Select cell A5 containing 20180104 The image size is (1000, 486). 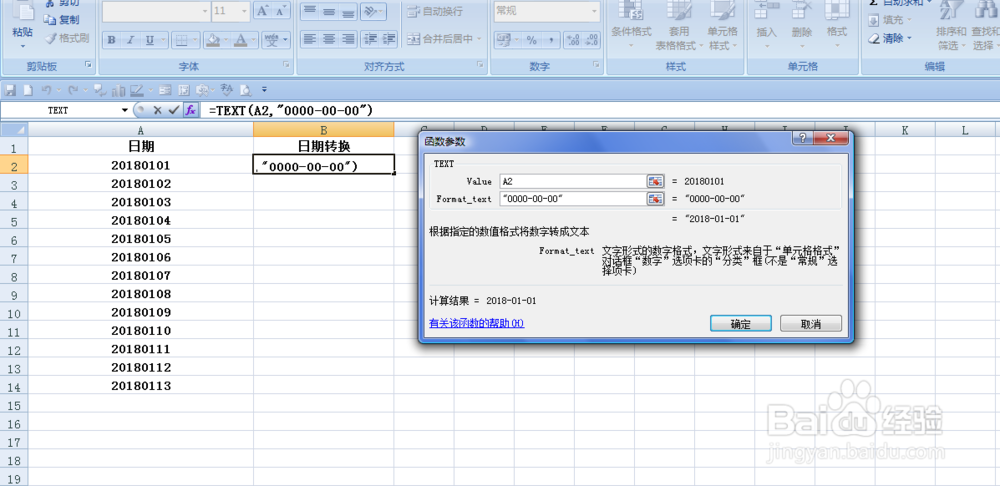(141, 221)
